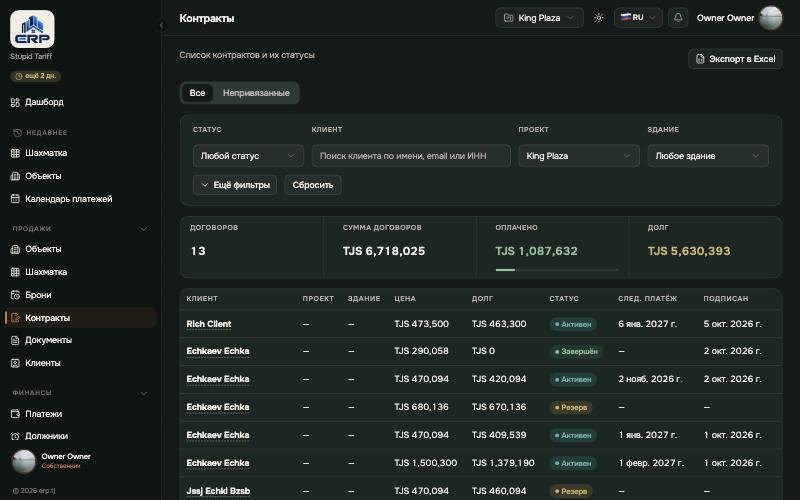The height and width of the screenshot is (500, 800).
Task: Click the TJS 6,718,025 contracts sum
Action: [x=384, y=251]
